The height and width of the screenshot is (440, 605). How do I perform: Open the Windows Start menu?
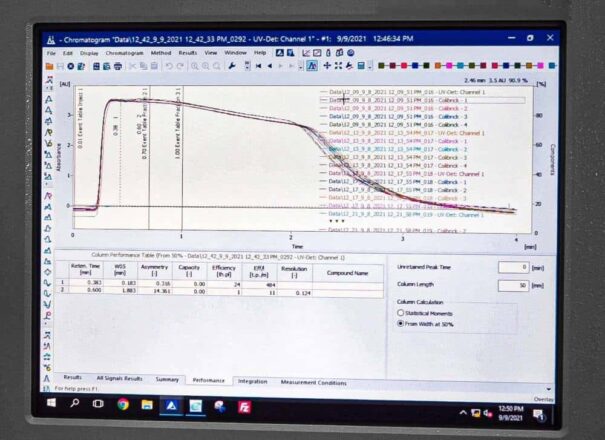point(51,403)
